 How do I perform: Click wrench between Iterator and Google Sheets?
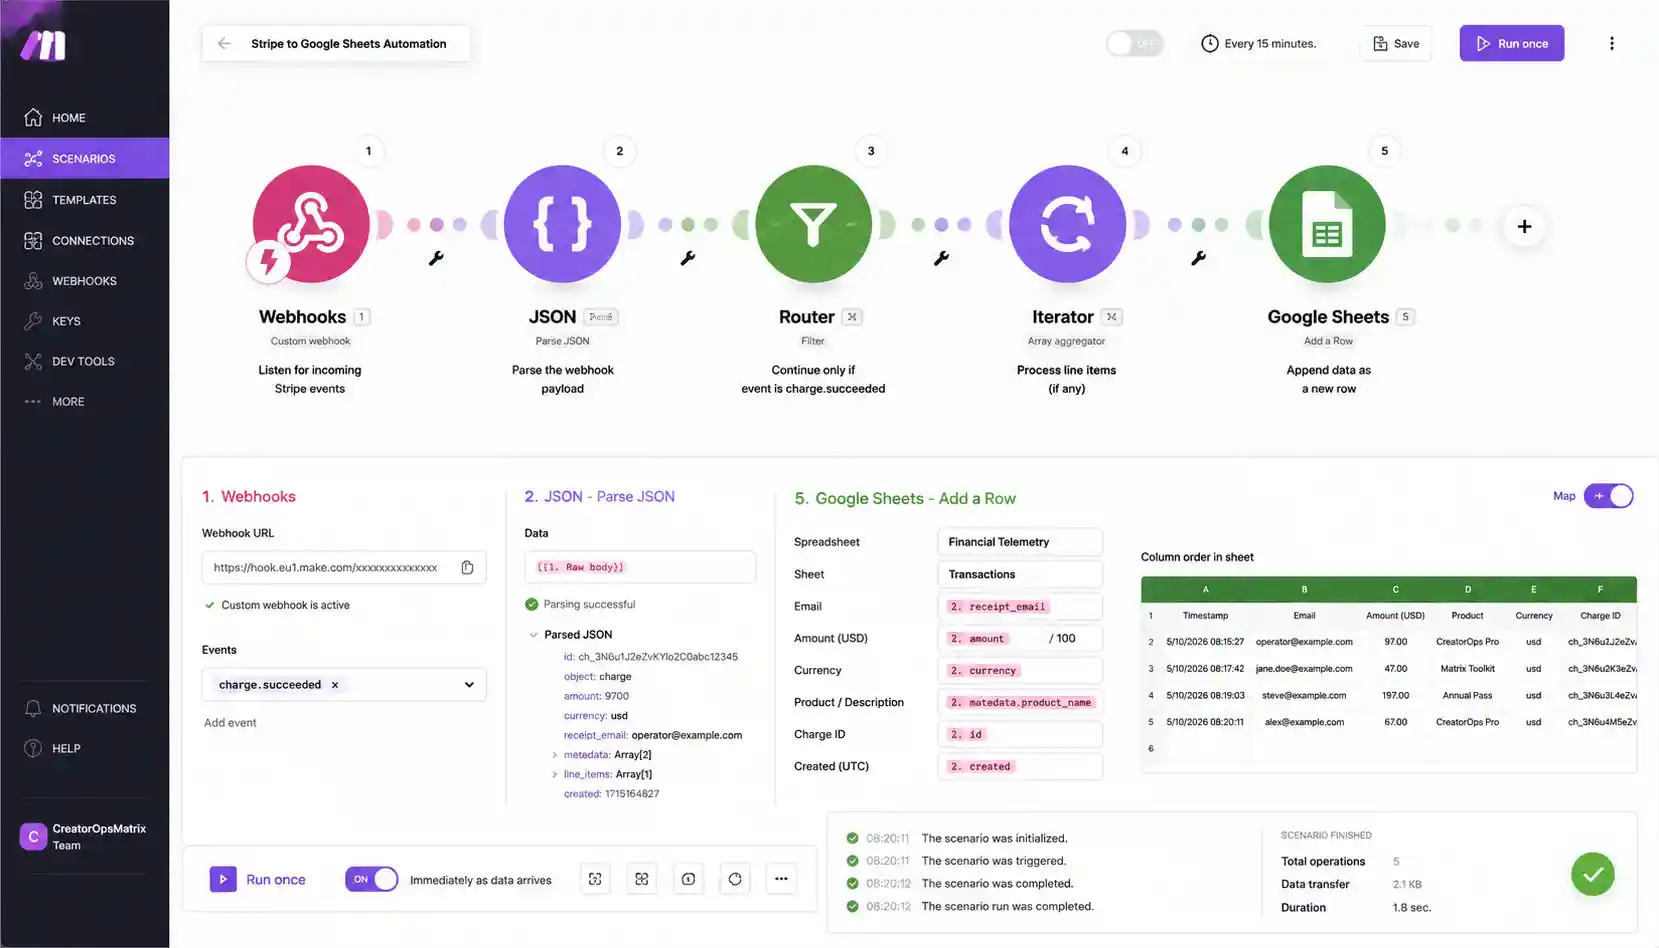(x=1198, y=258)
